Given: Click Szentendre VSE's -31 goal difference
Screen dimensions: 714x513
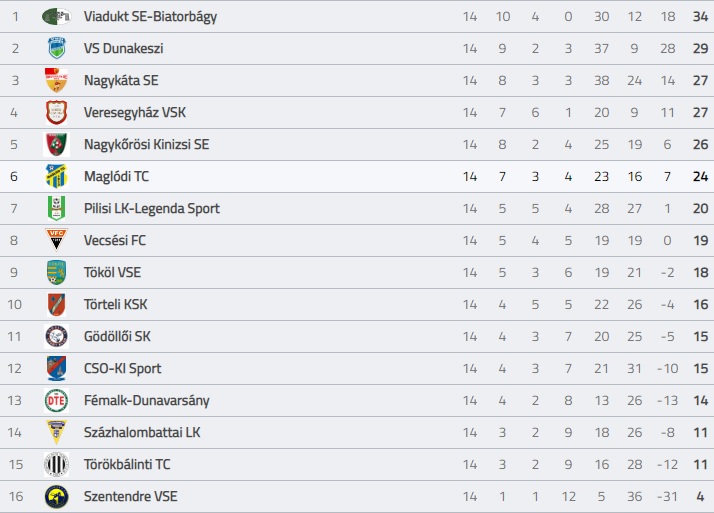Looking at the screenshot, I should tap(668, 496).
